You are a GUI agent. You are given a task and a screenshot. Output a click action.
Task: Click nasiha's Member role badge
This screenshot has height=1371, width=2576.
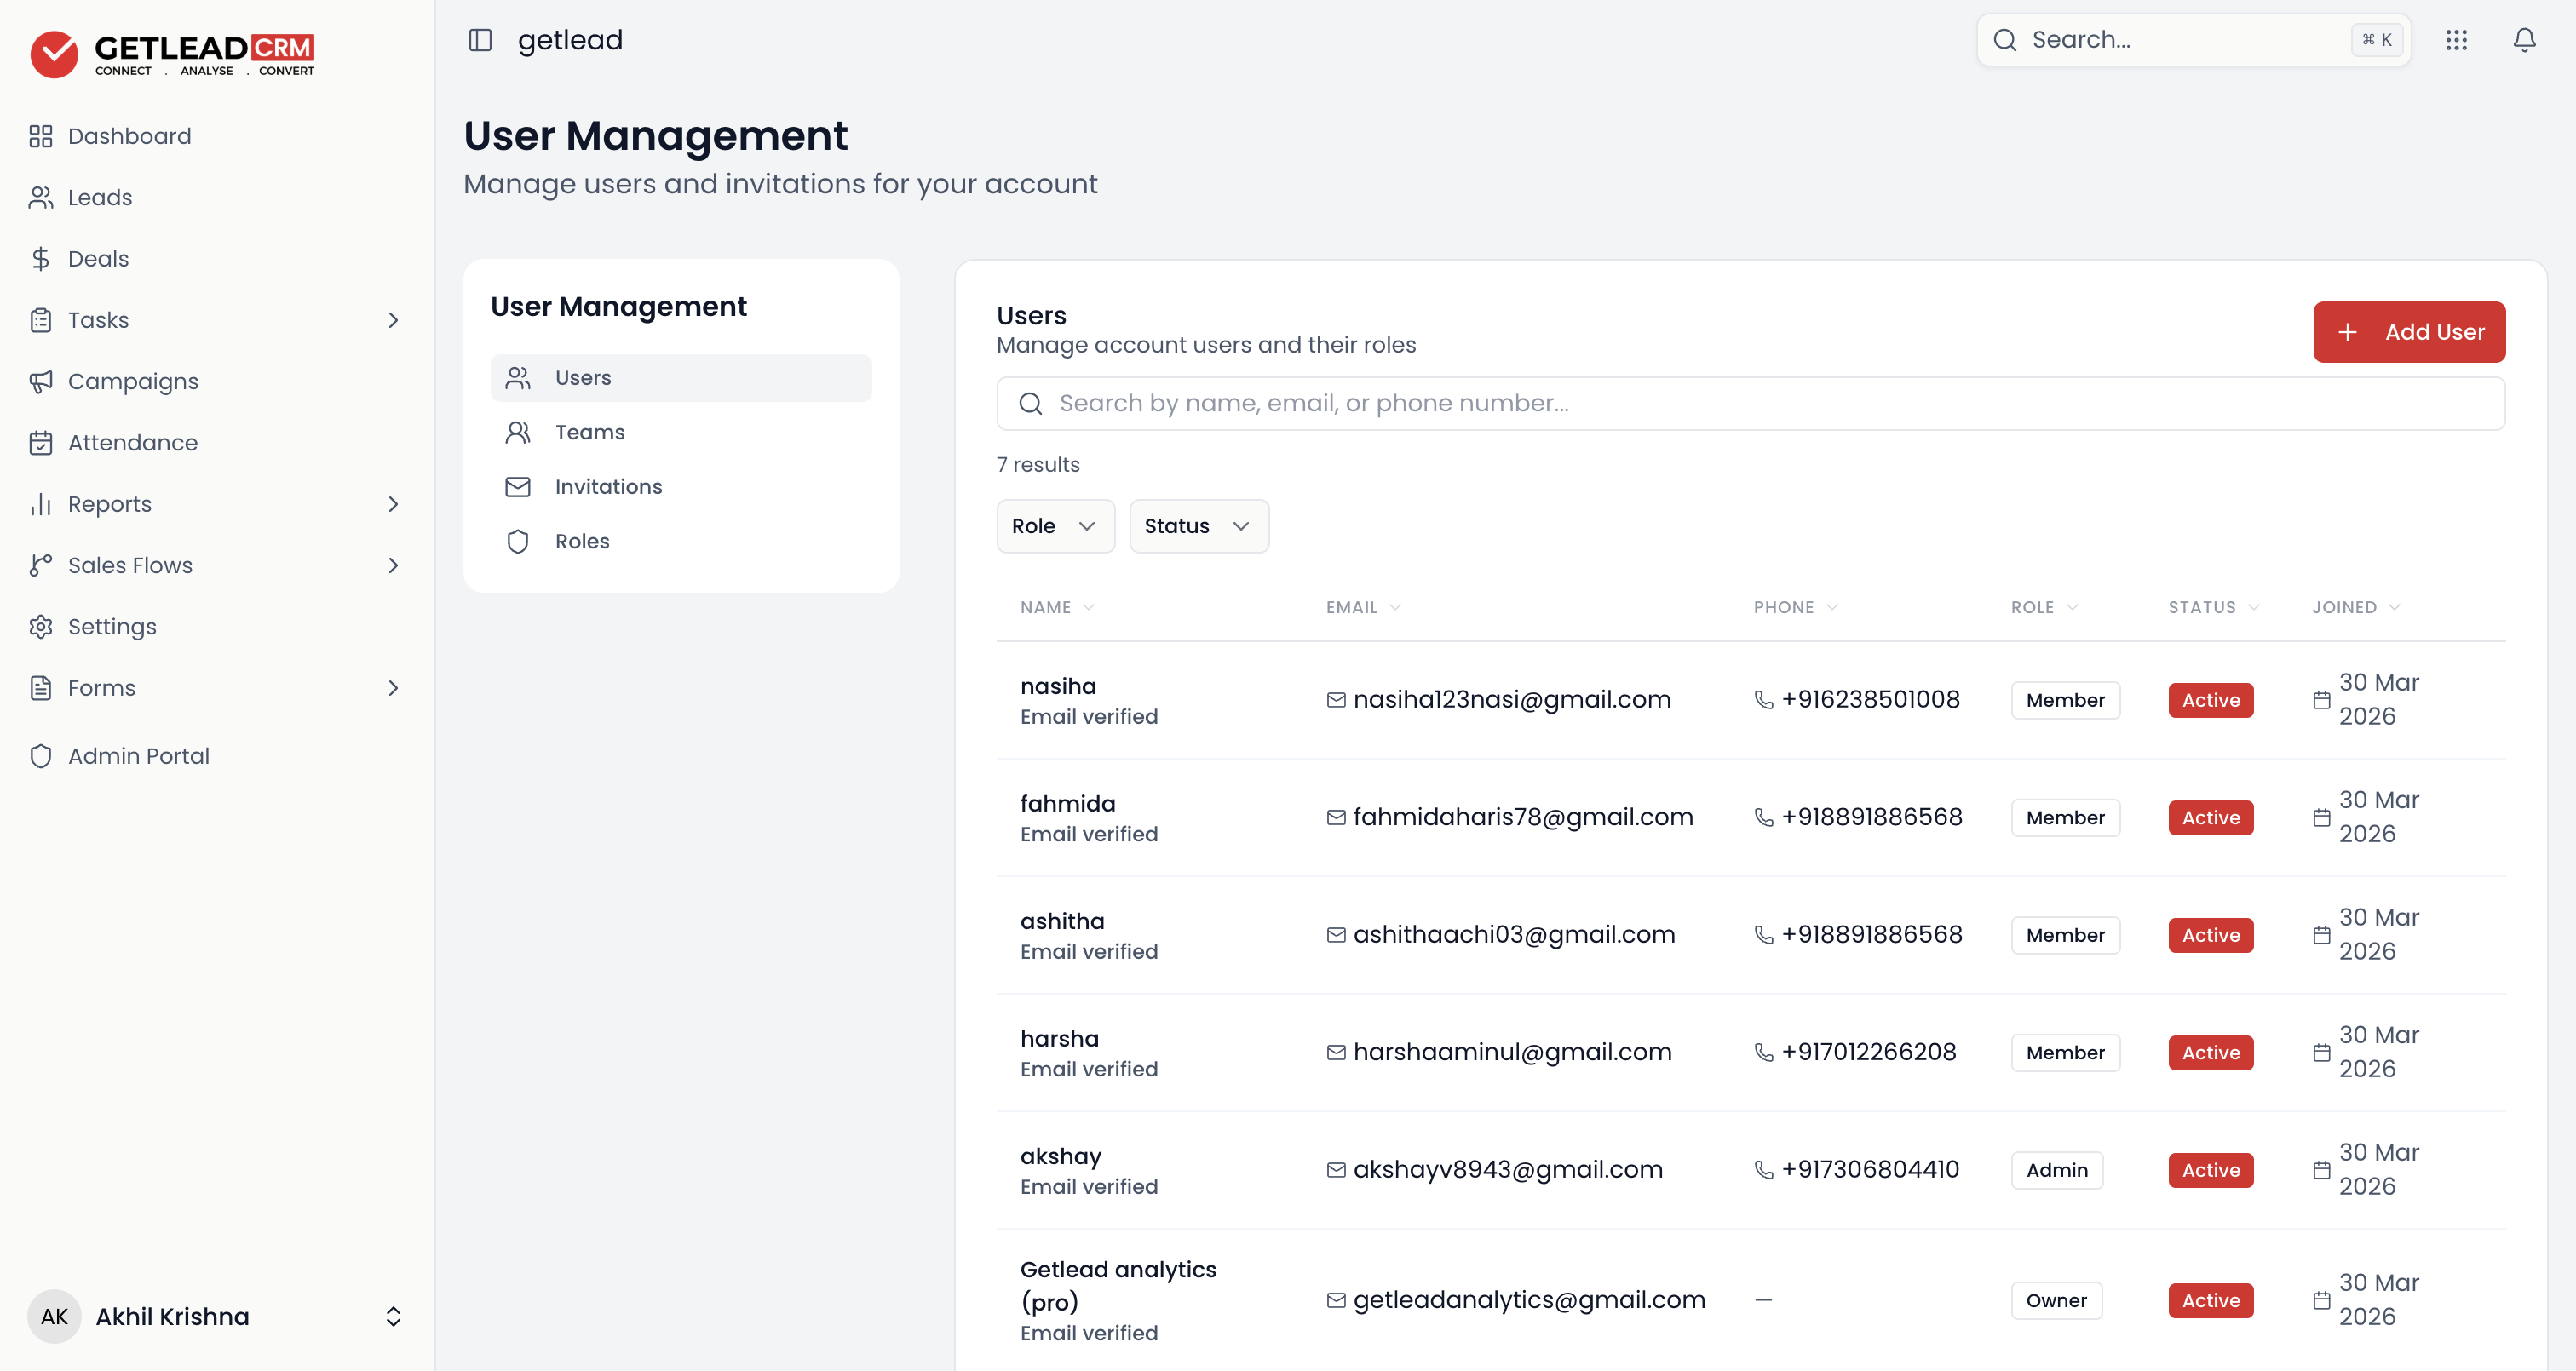pos(2065,700)
